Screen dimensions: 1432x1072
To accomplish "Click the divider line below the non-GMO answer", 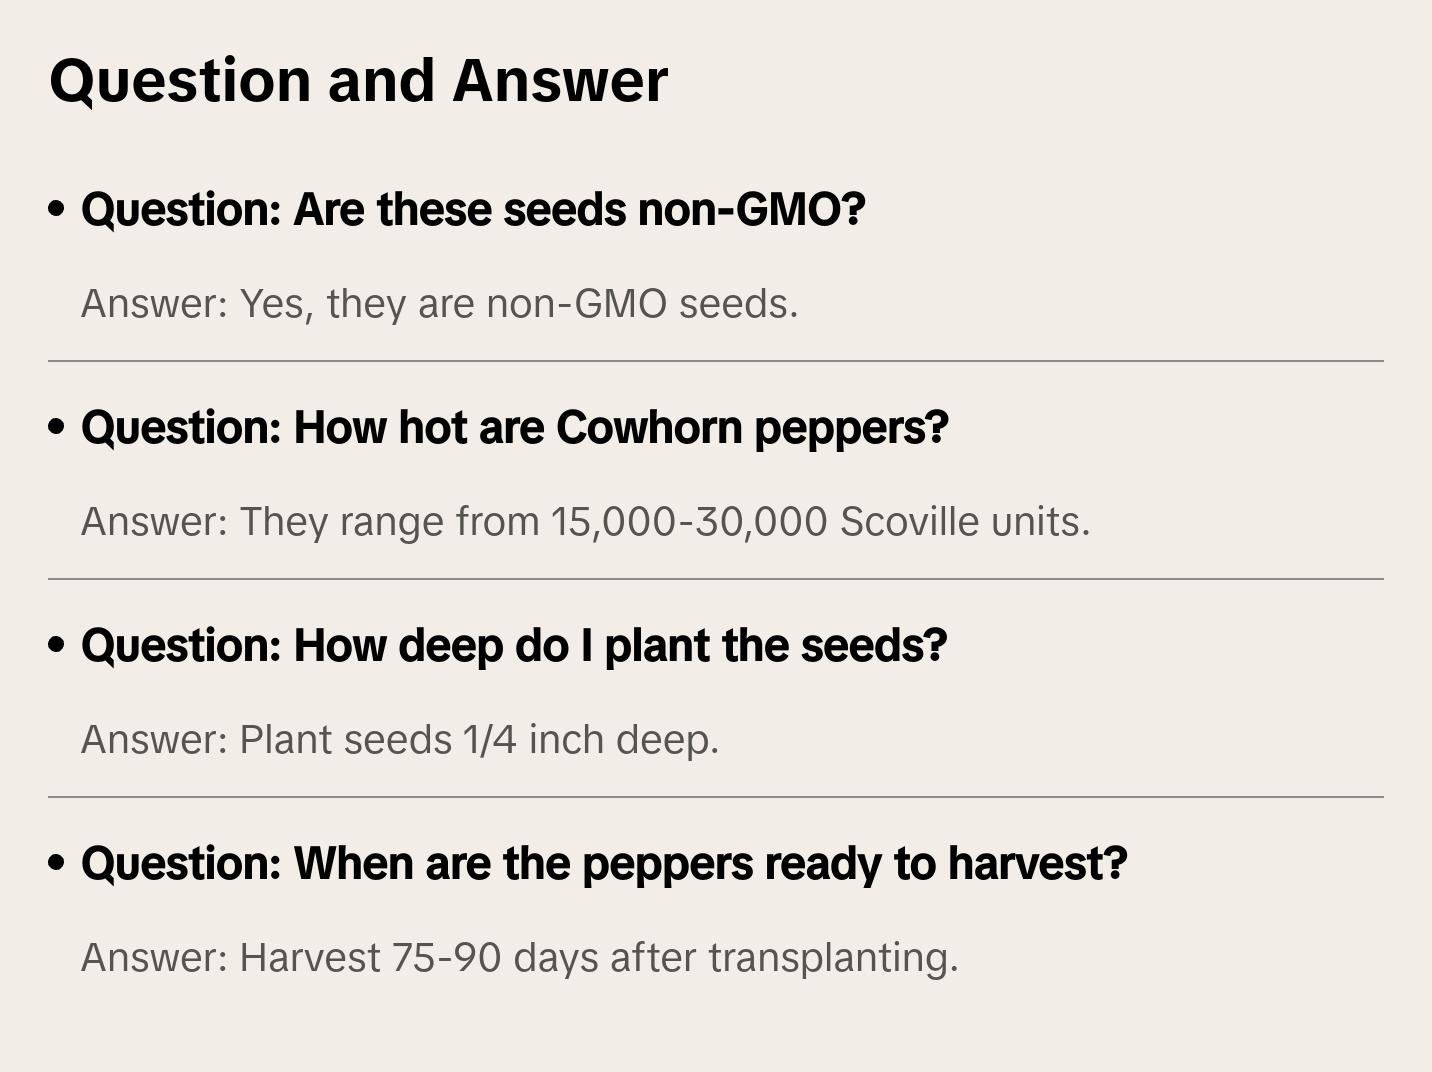I will click(x=716, y=361).
